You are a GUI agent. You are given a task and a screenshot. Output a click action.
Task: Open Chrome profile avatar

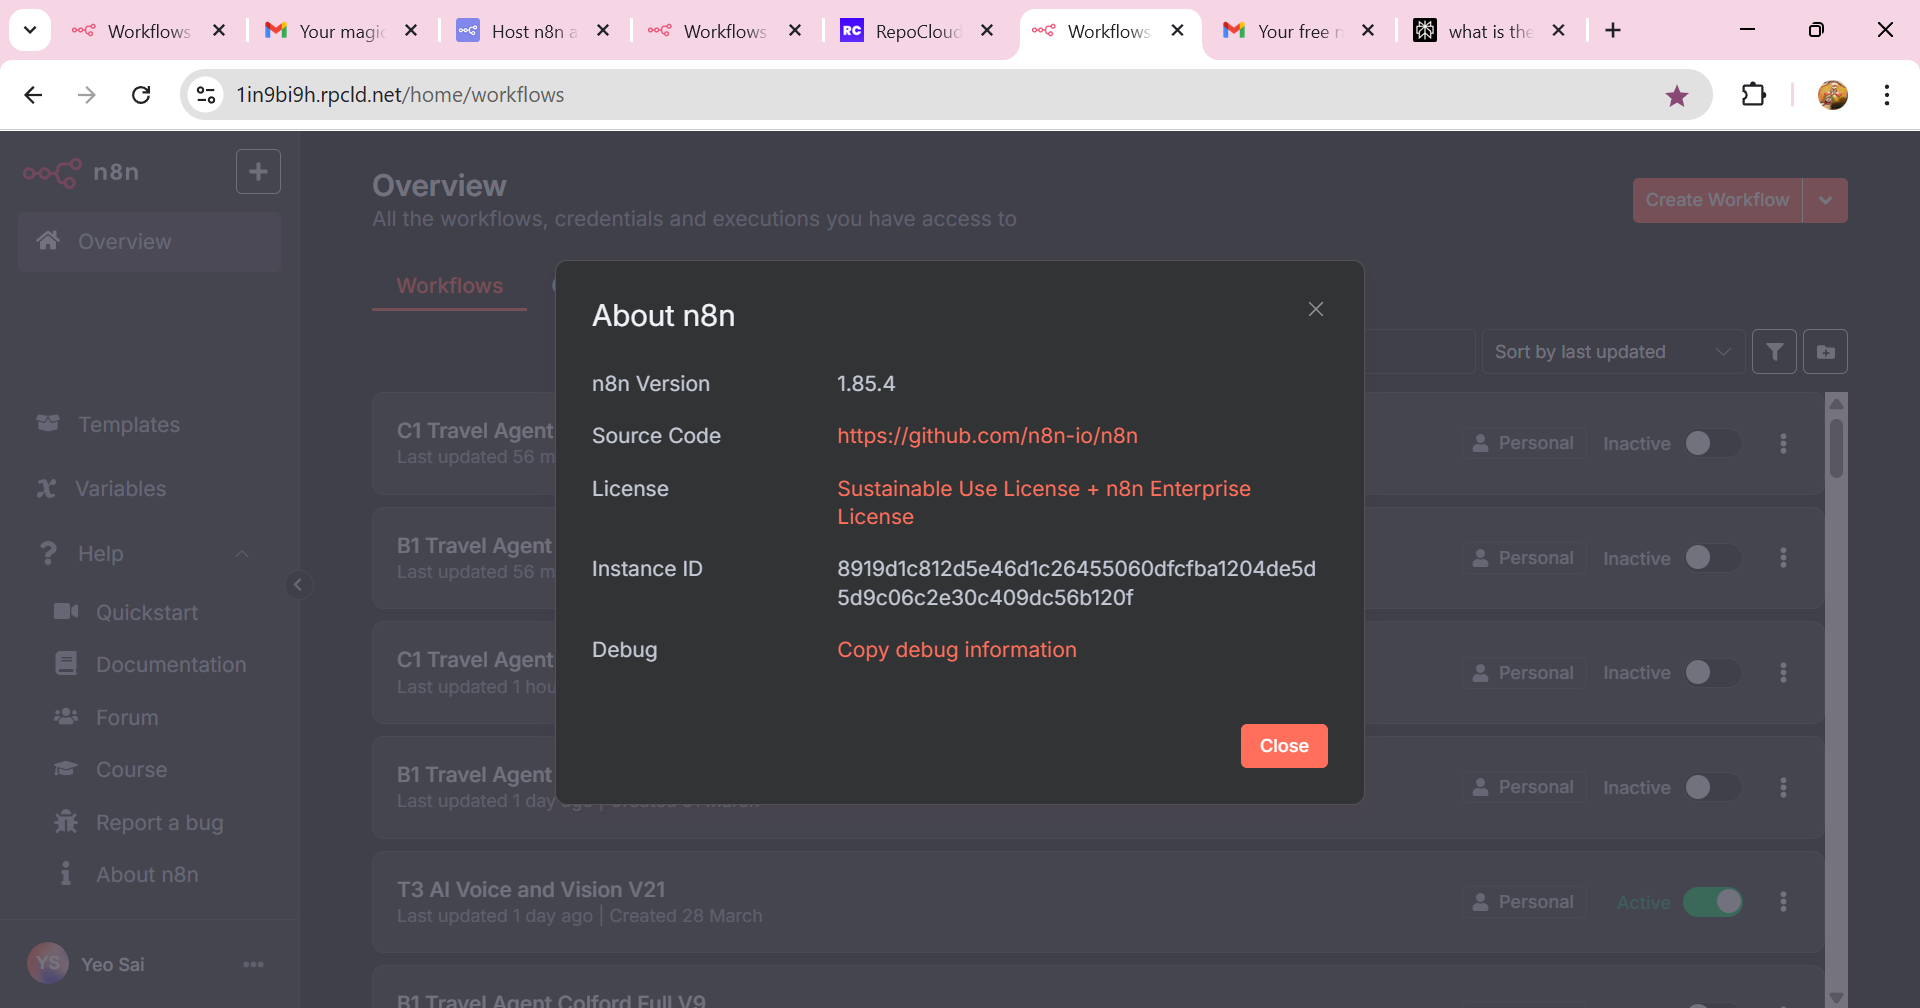(1832, 95)
